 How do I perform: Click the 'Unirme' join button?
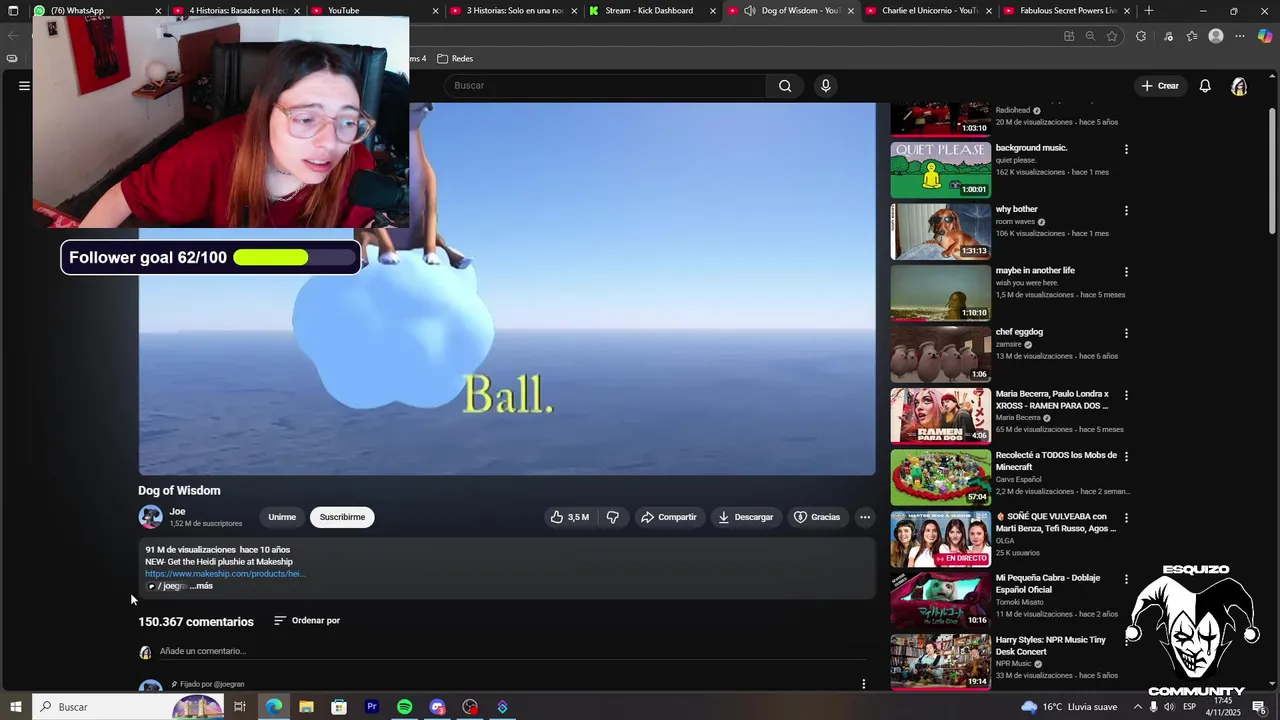282,517
